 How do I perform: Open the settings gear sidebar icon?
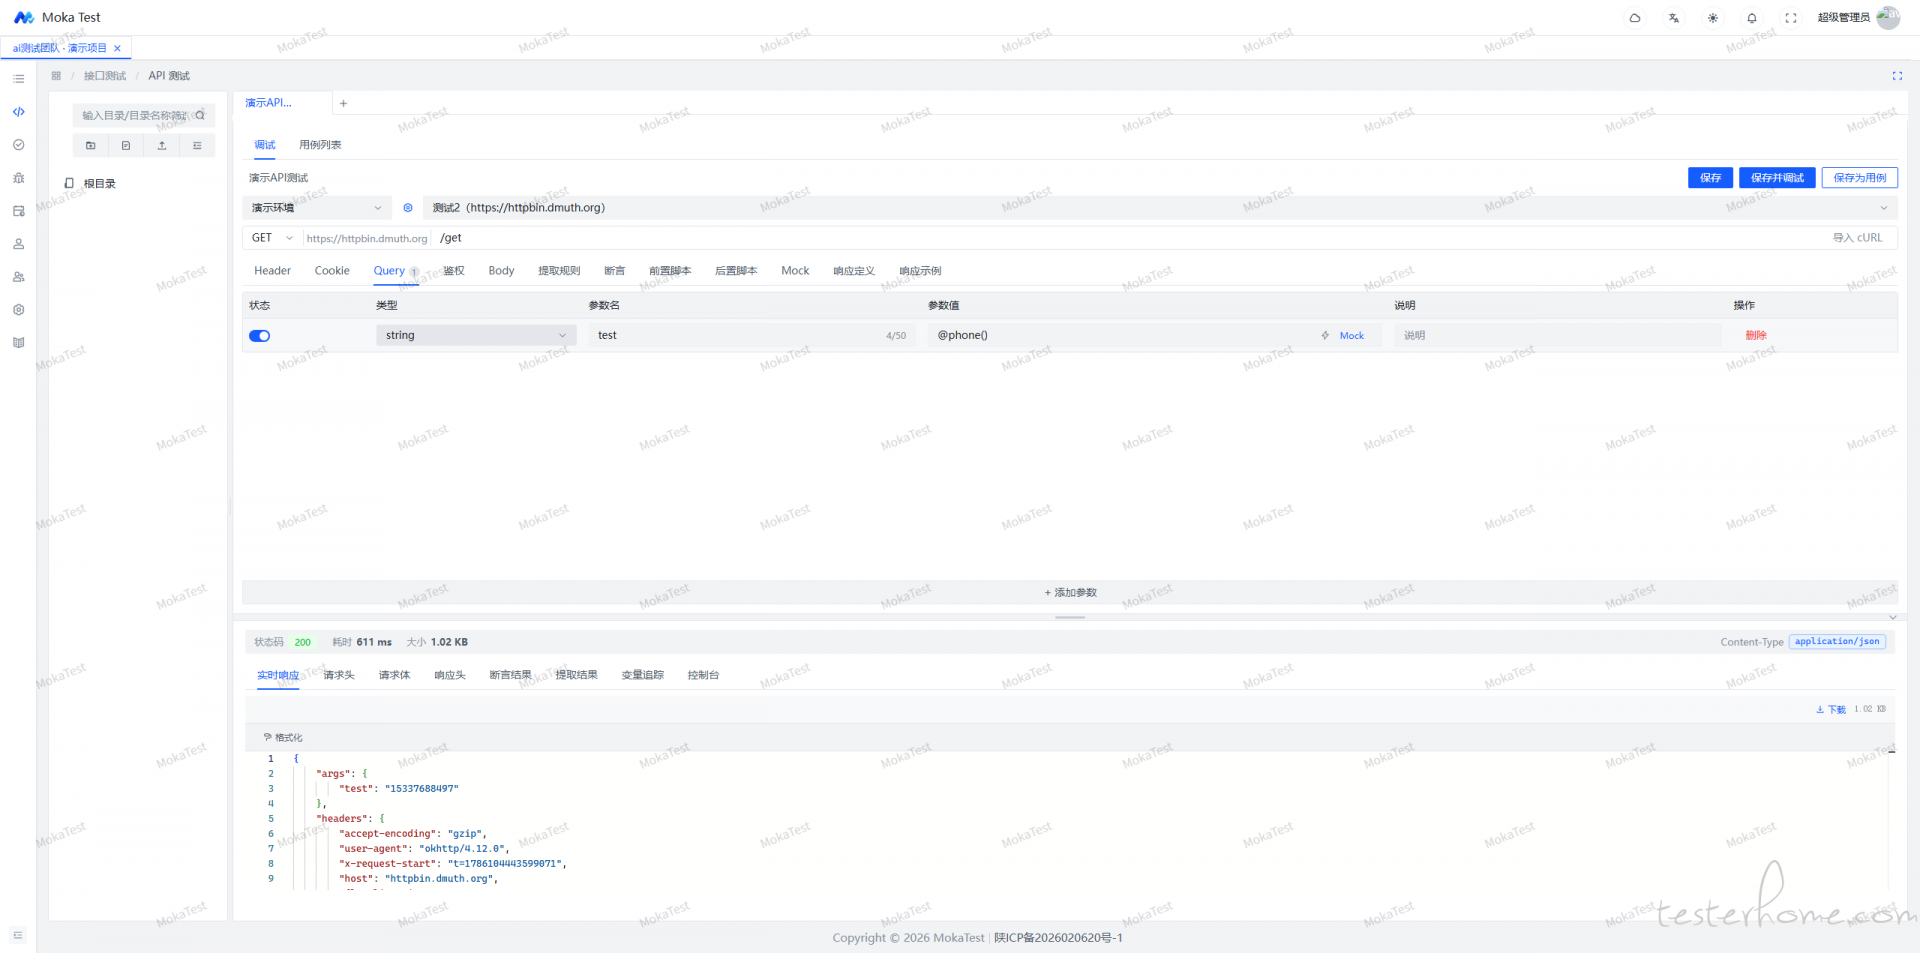coord(18,310)
